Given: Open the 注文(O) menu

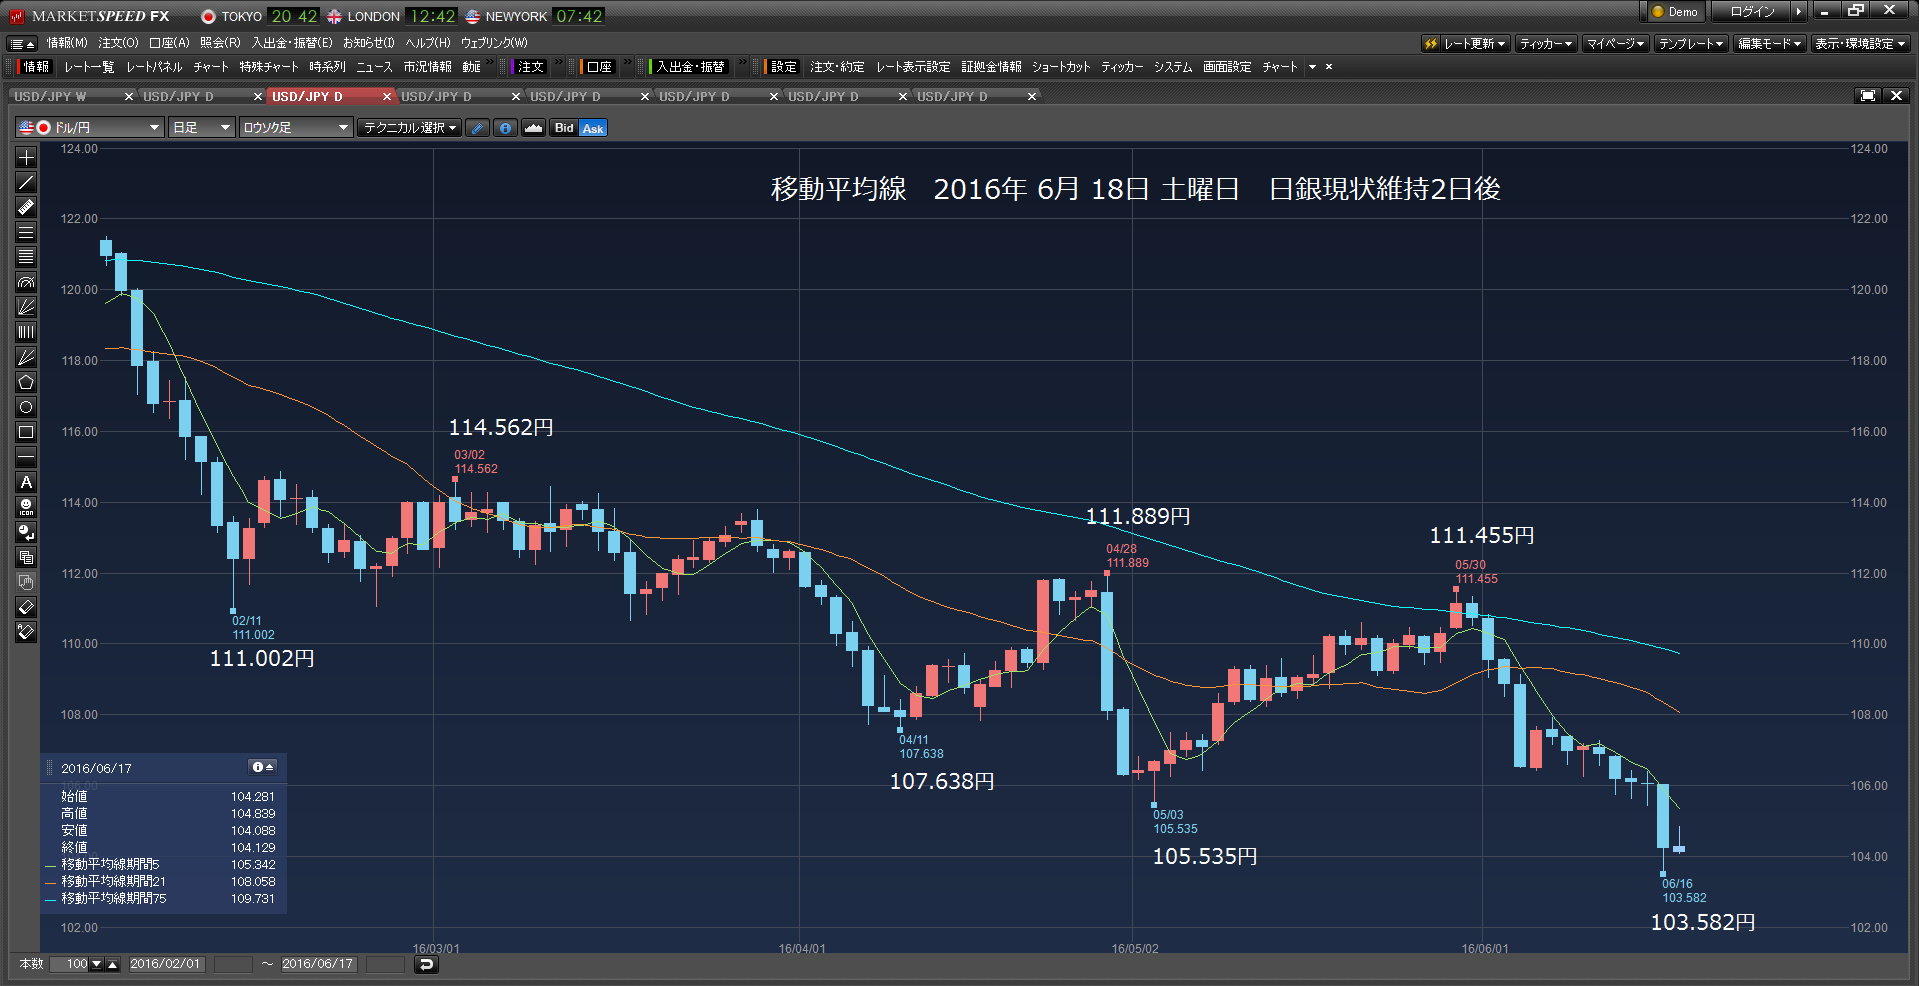Looking at the screenshot, I should pyautogui.click(x=118, y=43).
